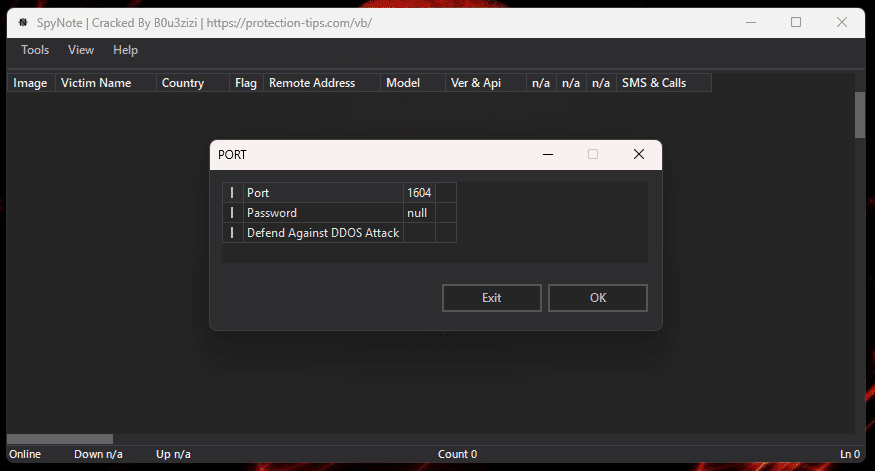Viewport: 875px width, 471px height.
Task: Click the Ln 0 status entry
Action: point(850,454)
